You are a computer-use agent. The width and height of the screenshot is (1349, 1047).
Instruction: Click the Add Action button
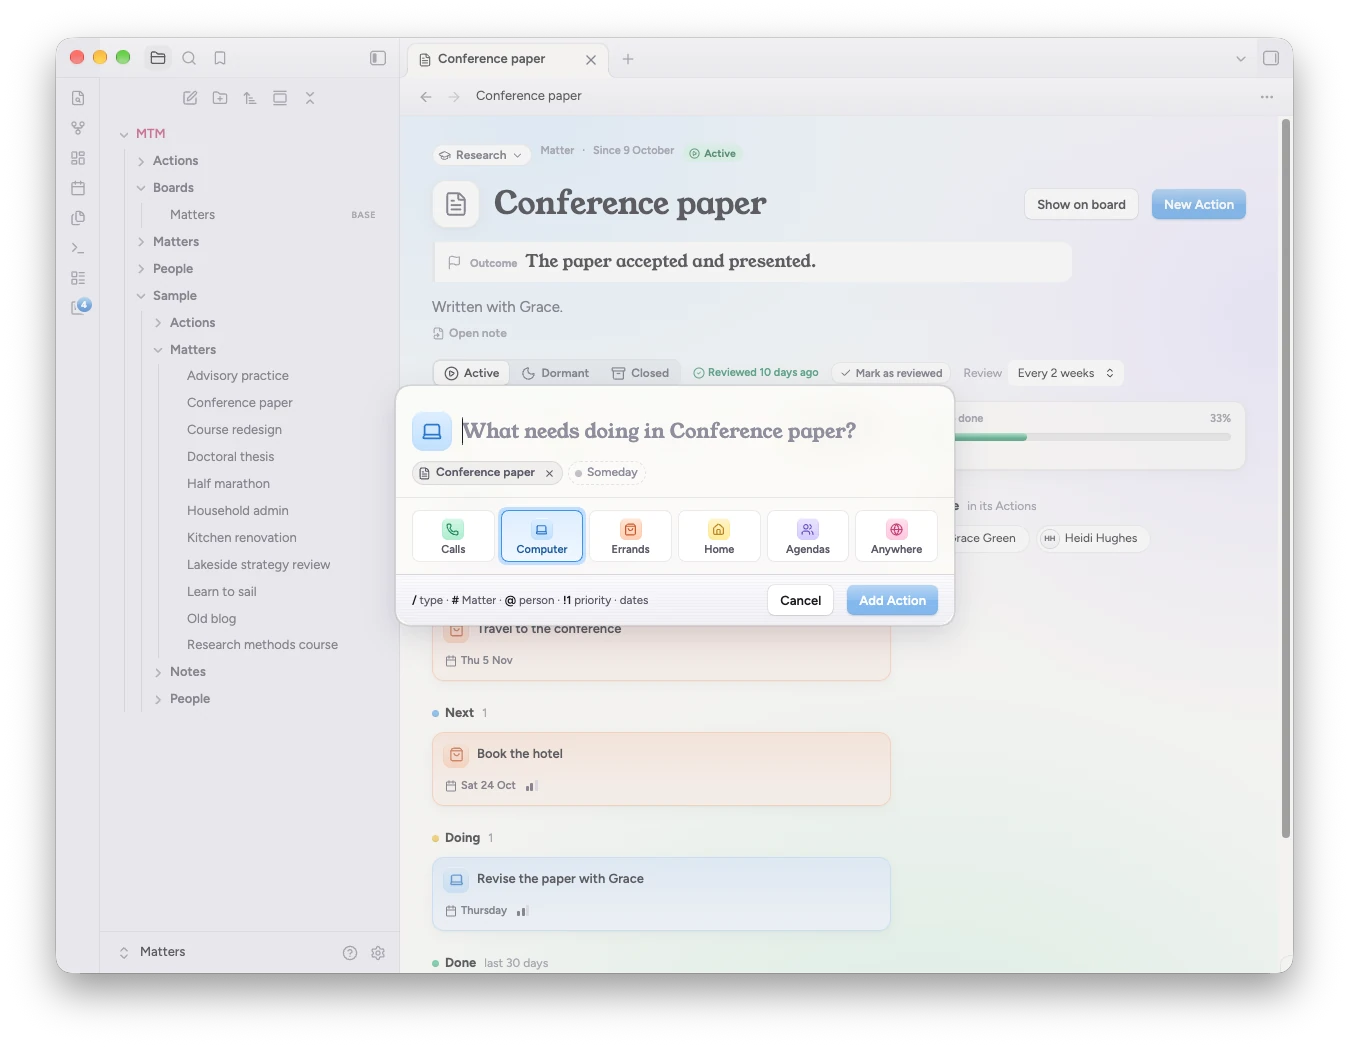coord(892,600)
